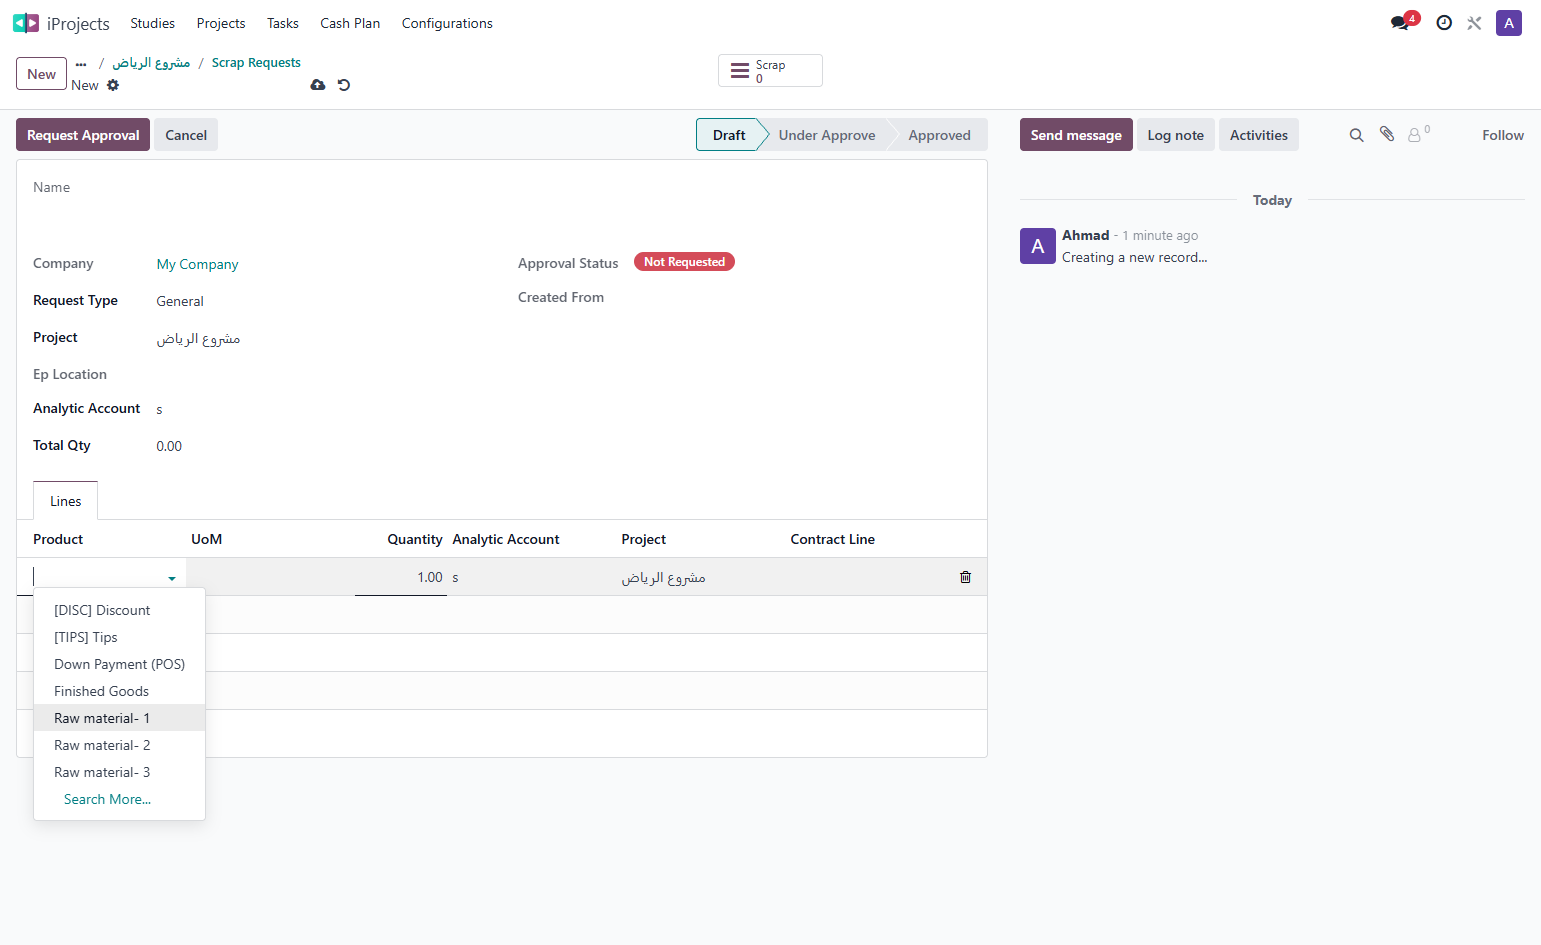Delete the line with trash icon
Viewport: 1541px width, 945px height.
(x=965, y=577)
